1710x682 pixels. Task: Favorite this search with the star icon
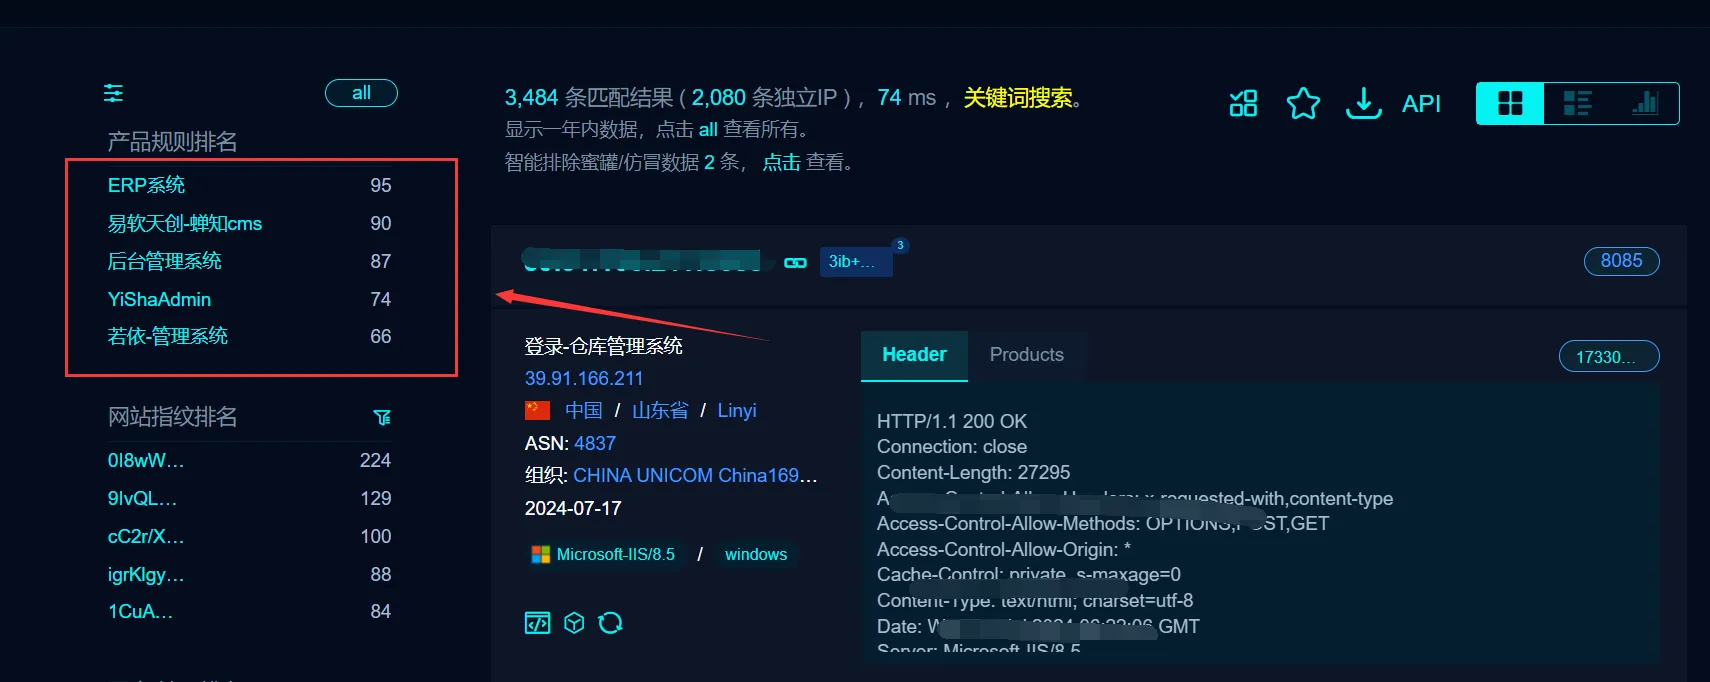1303,103
